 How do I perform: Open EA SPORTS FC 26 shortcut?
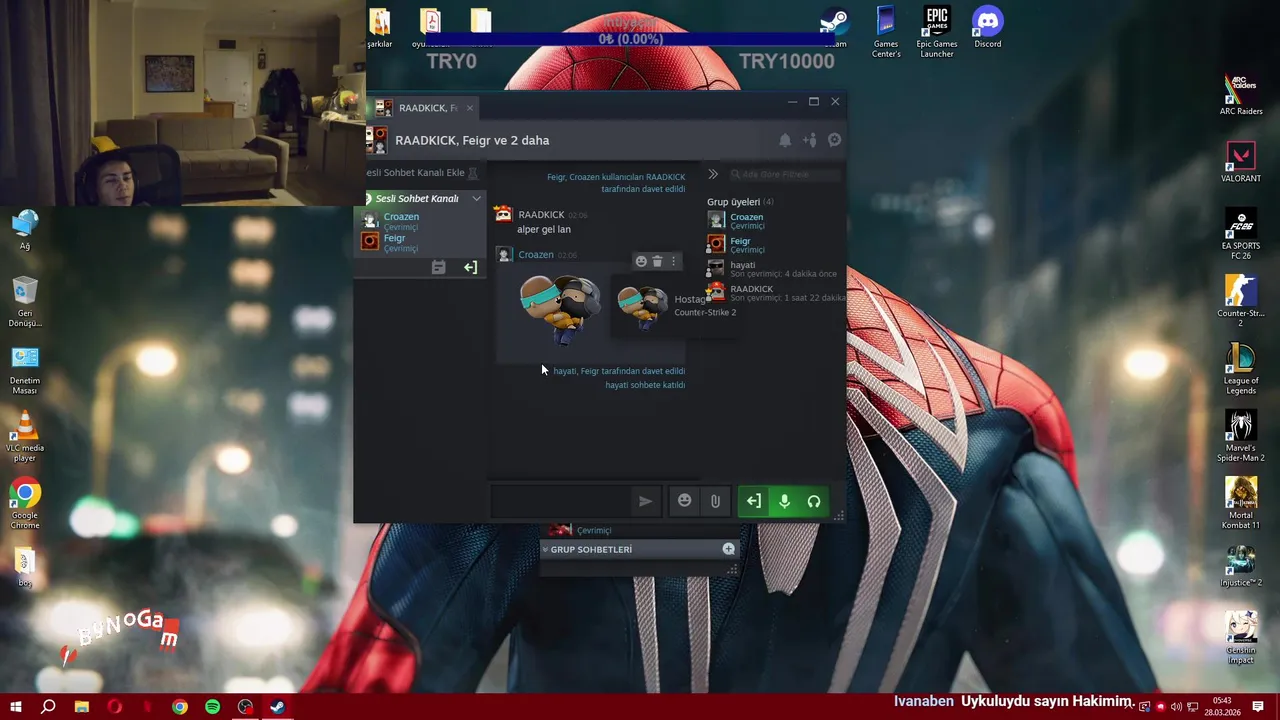pyautogui.click(x=1241, y=234)
